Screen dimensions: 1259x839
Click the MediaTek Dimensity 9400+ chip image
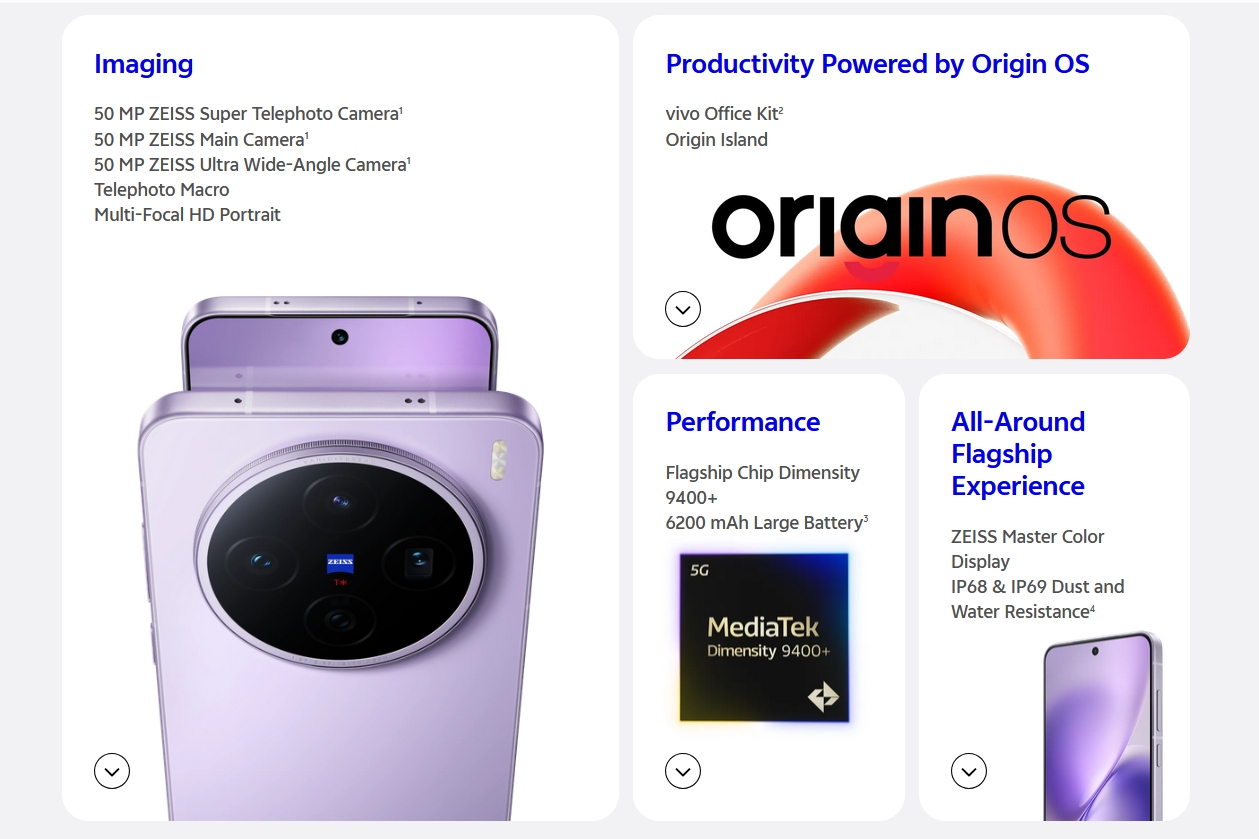(x=764, y=636)
